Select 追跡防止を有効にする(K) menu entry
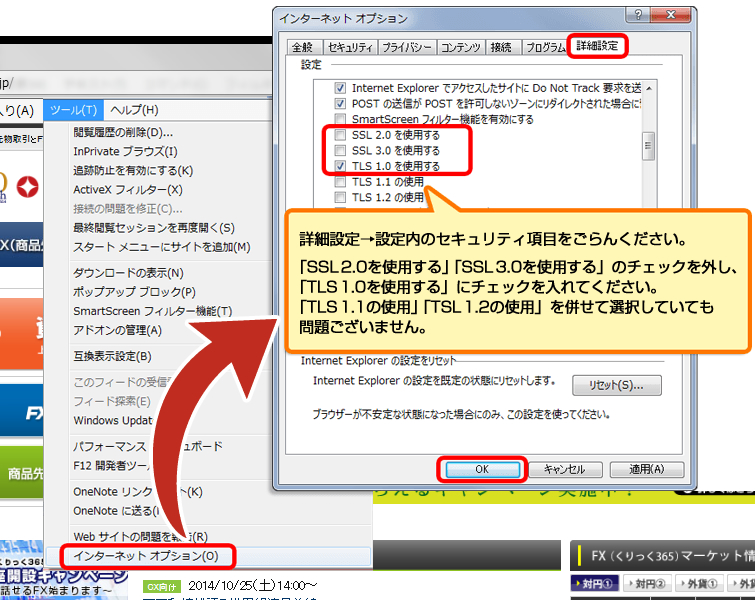 (x=133, y=171)
